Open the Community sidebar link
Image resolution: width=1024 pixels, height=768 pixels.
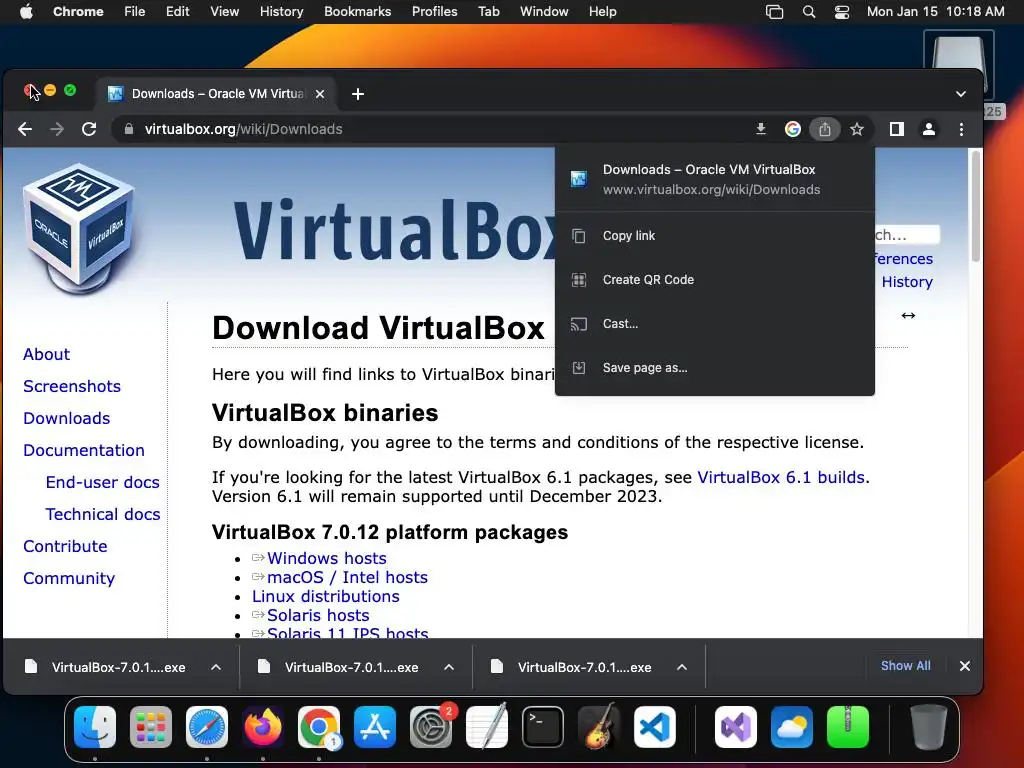(x=69, y=579)
